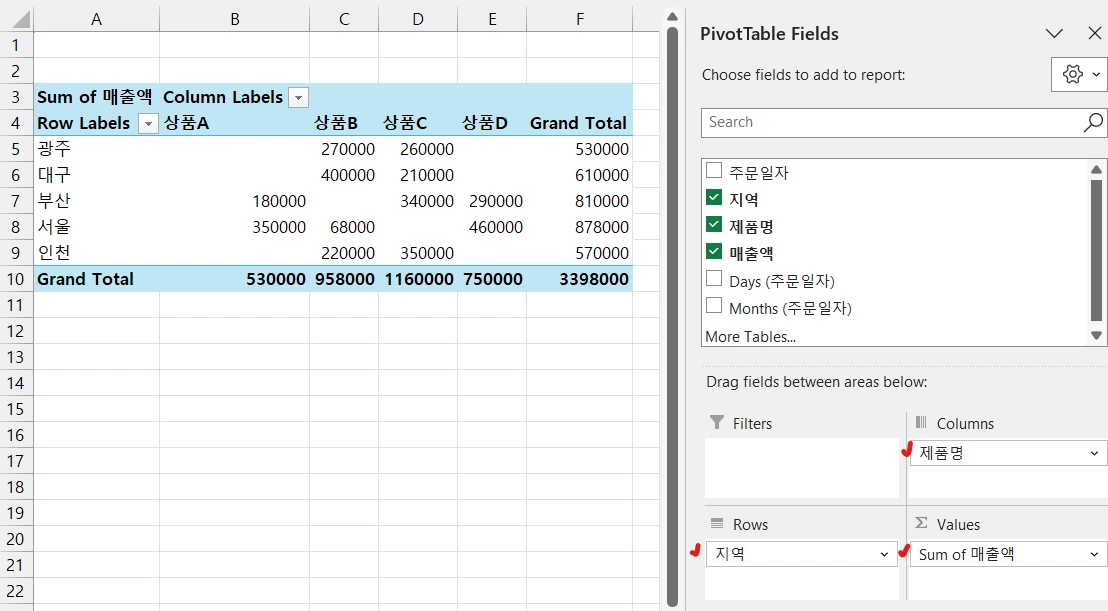
Task: Open the Sum of 매출액 dropdown in Values
Action: 1094,554
